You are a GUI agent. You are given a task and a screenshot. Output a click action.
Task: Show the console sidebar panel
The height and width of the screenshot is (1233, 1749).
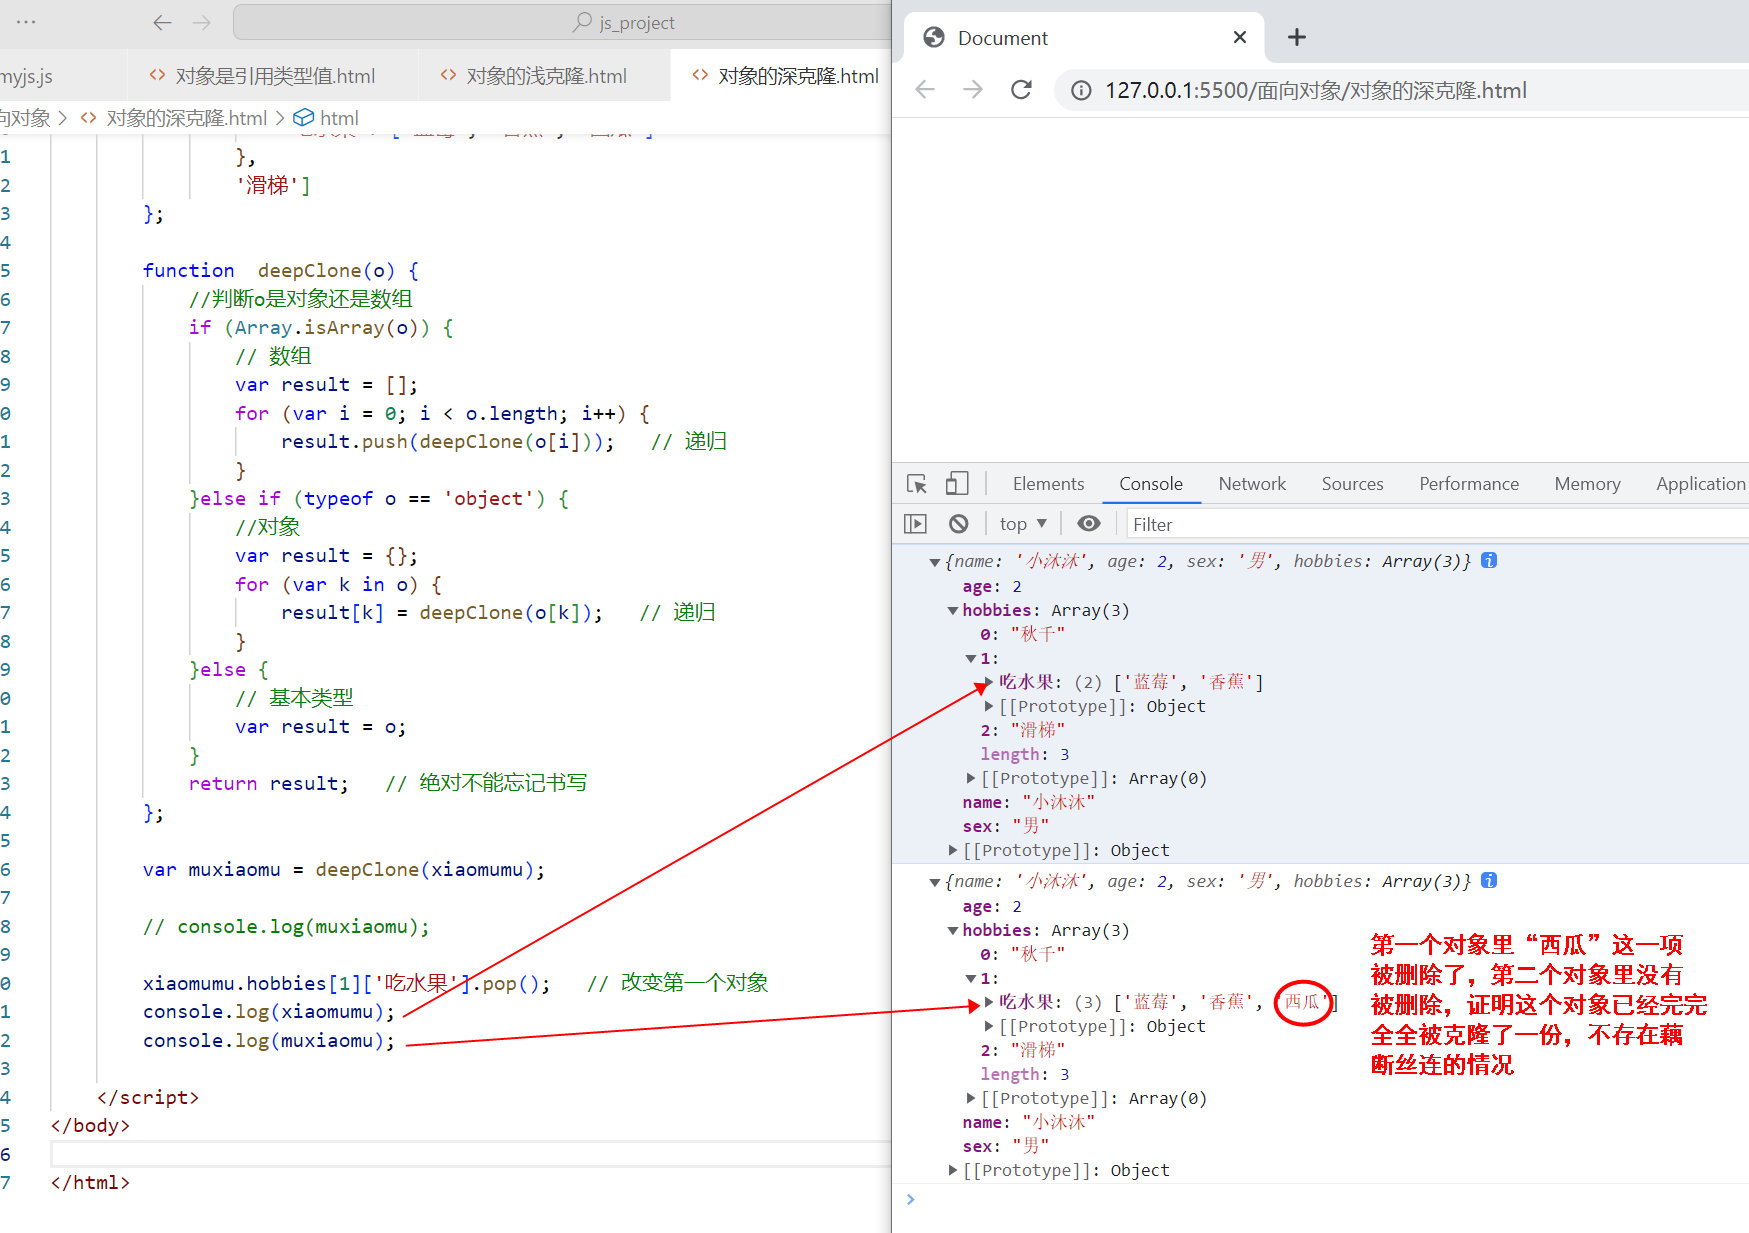(x=915, y=524)
